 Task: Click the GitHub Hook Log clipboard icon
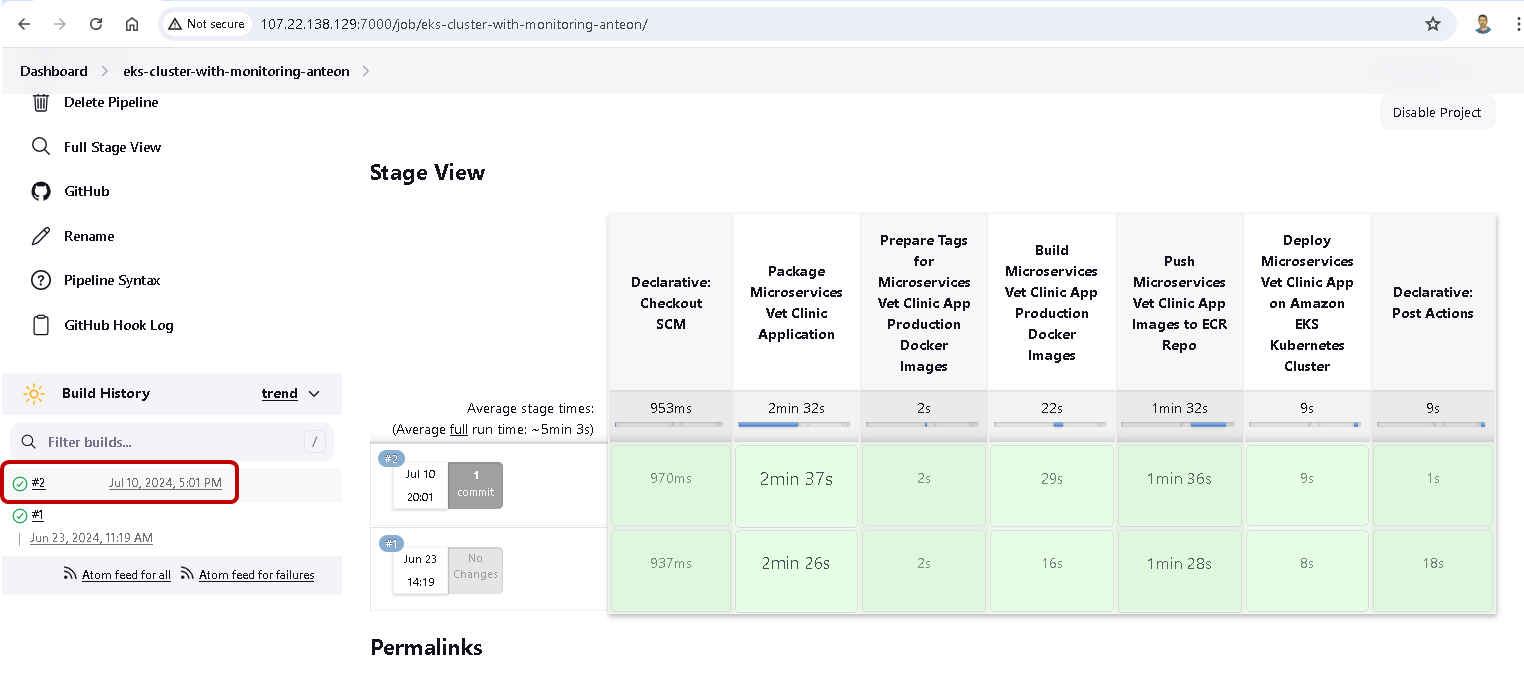pyautogui.click(x=41, y=325)
